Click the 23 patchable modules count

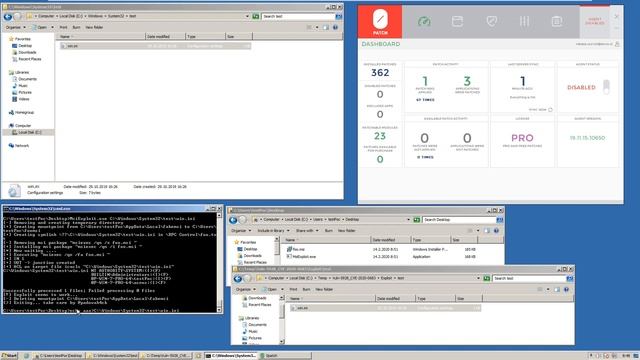(380, 136)
